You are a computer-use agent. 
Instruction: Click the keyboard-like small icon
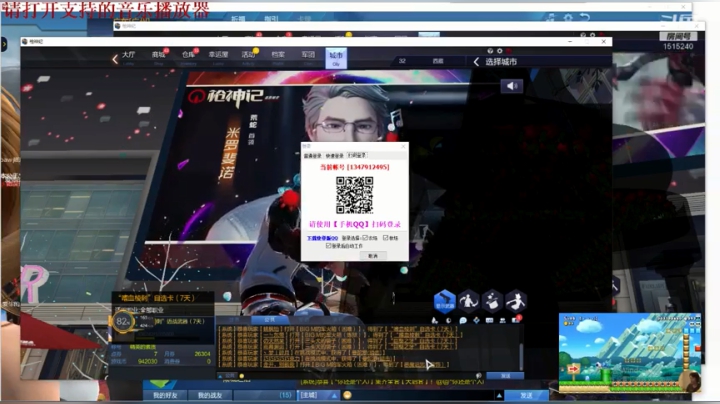(489, 320)
